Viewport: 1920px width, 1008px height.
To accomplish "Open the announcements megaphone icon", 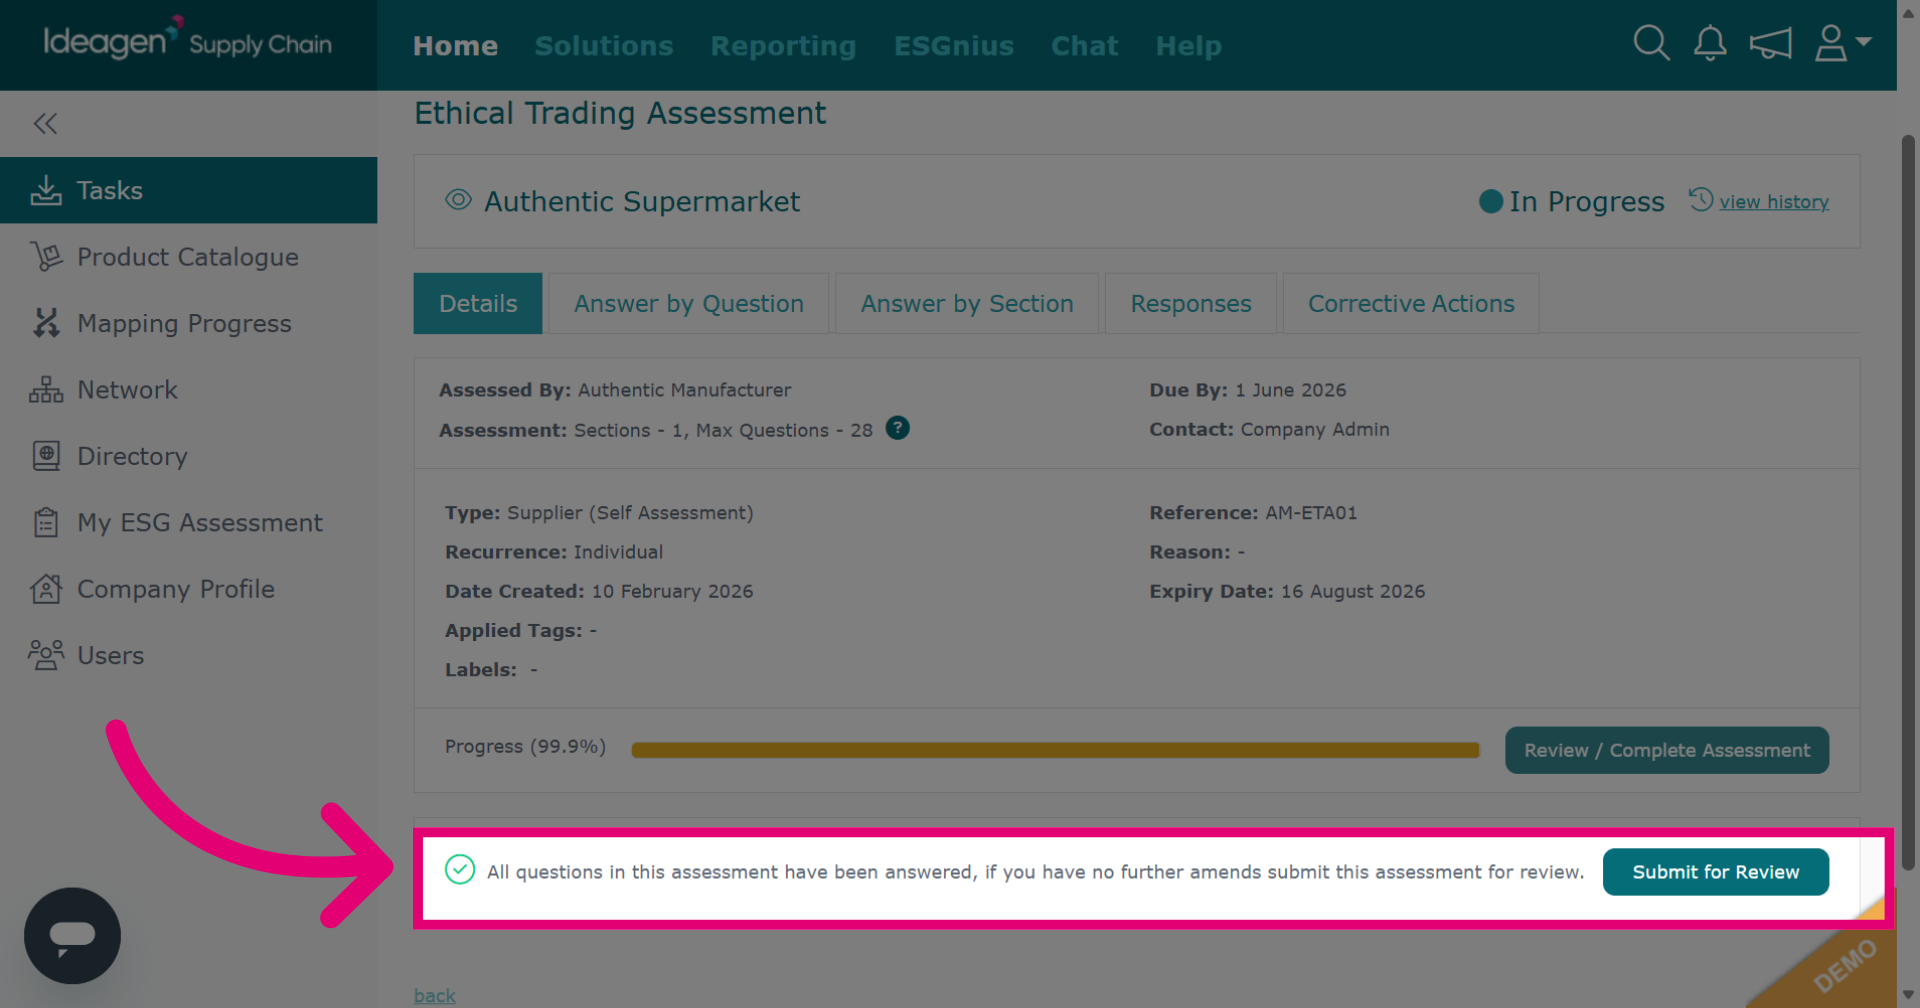I will click(1770, 43).
